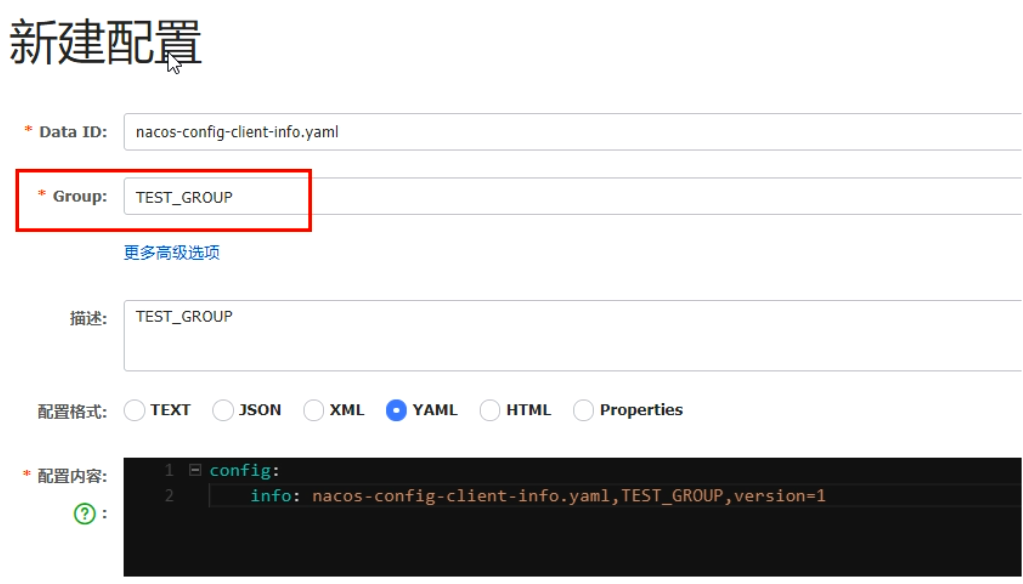Select the YAML format radio button

pos(396,410)
